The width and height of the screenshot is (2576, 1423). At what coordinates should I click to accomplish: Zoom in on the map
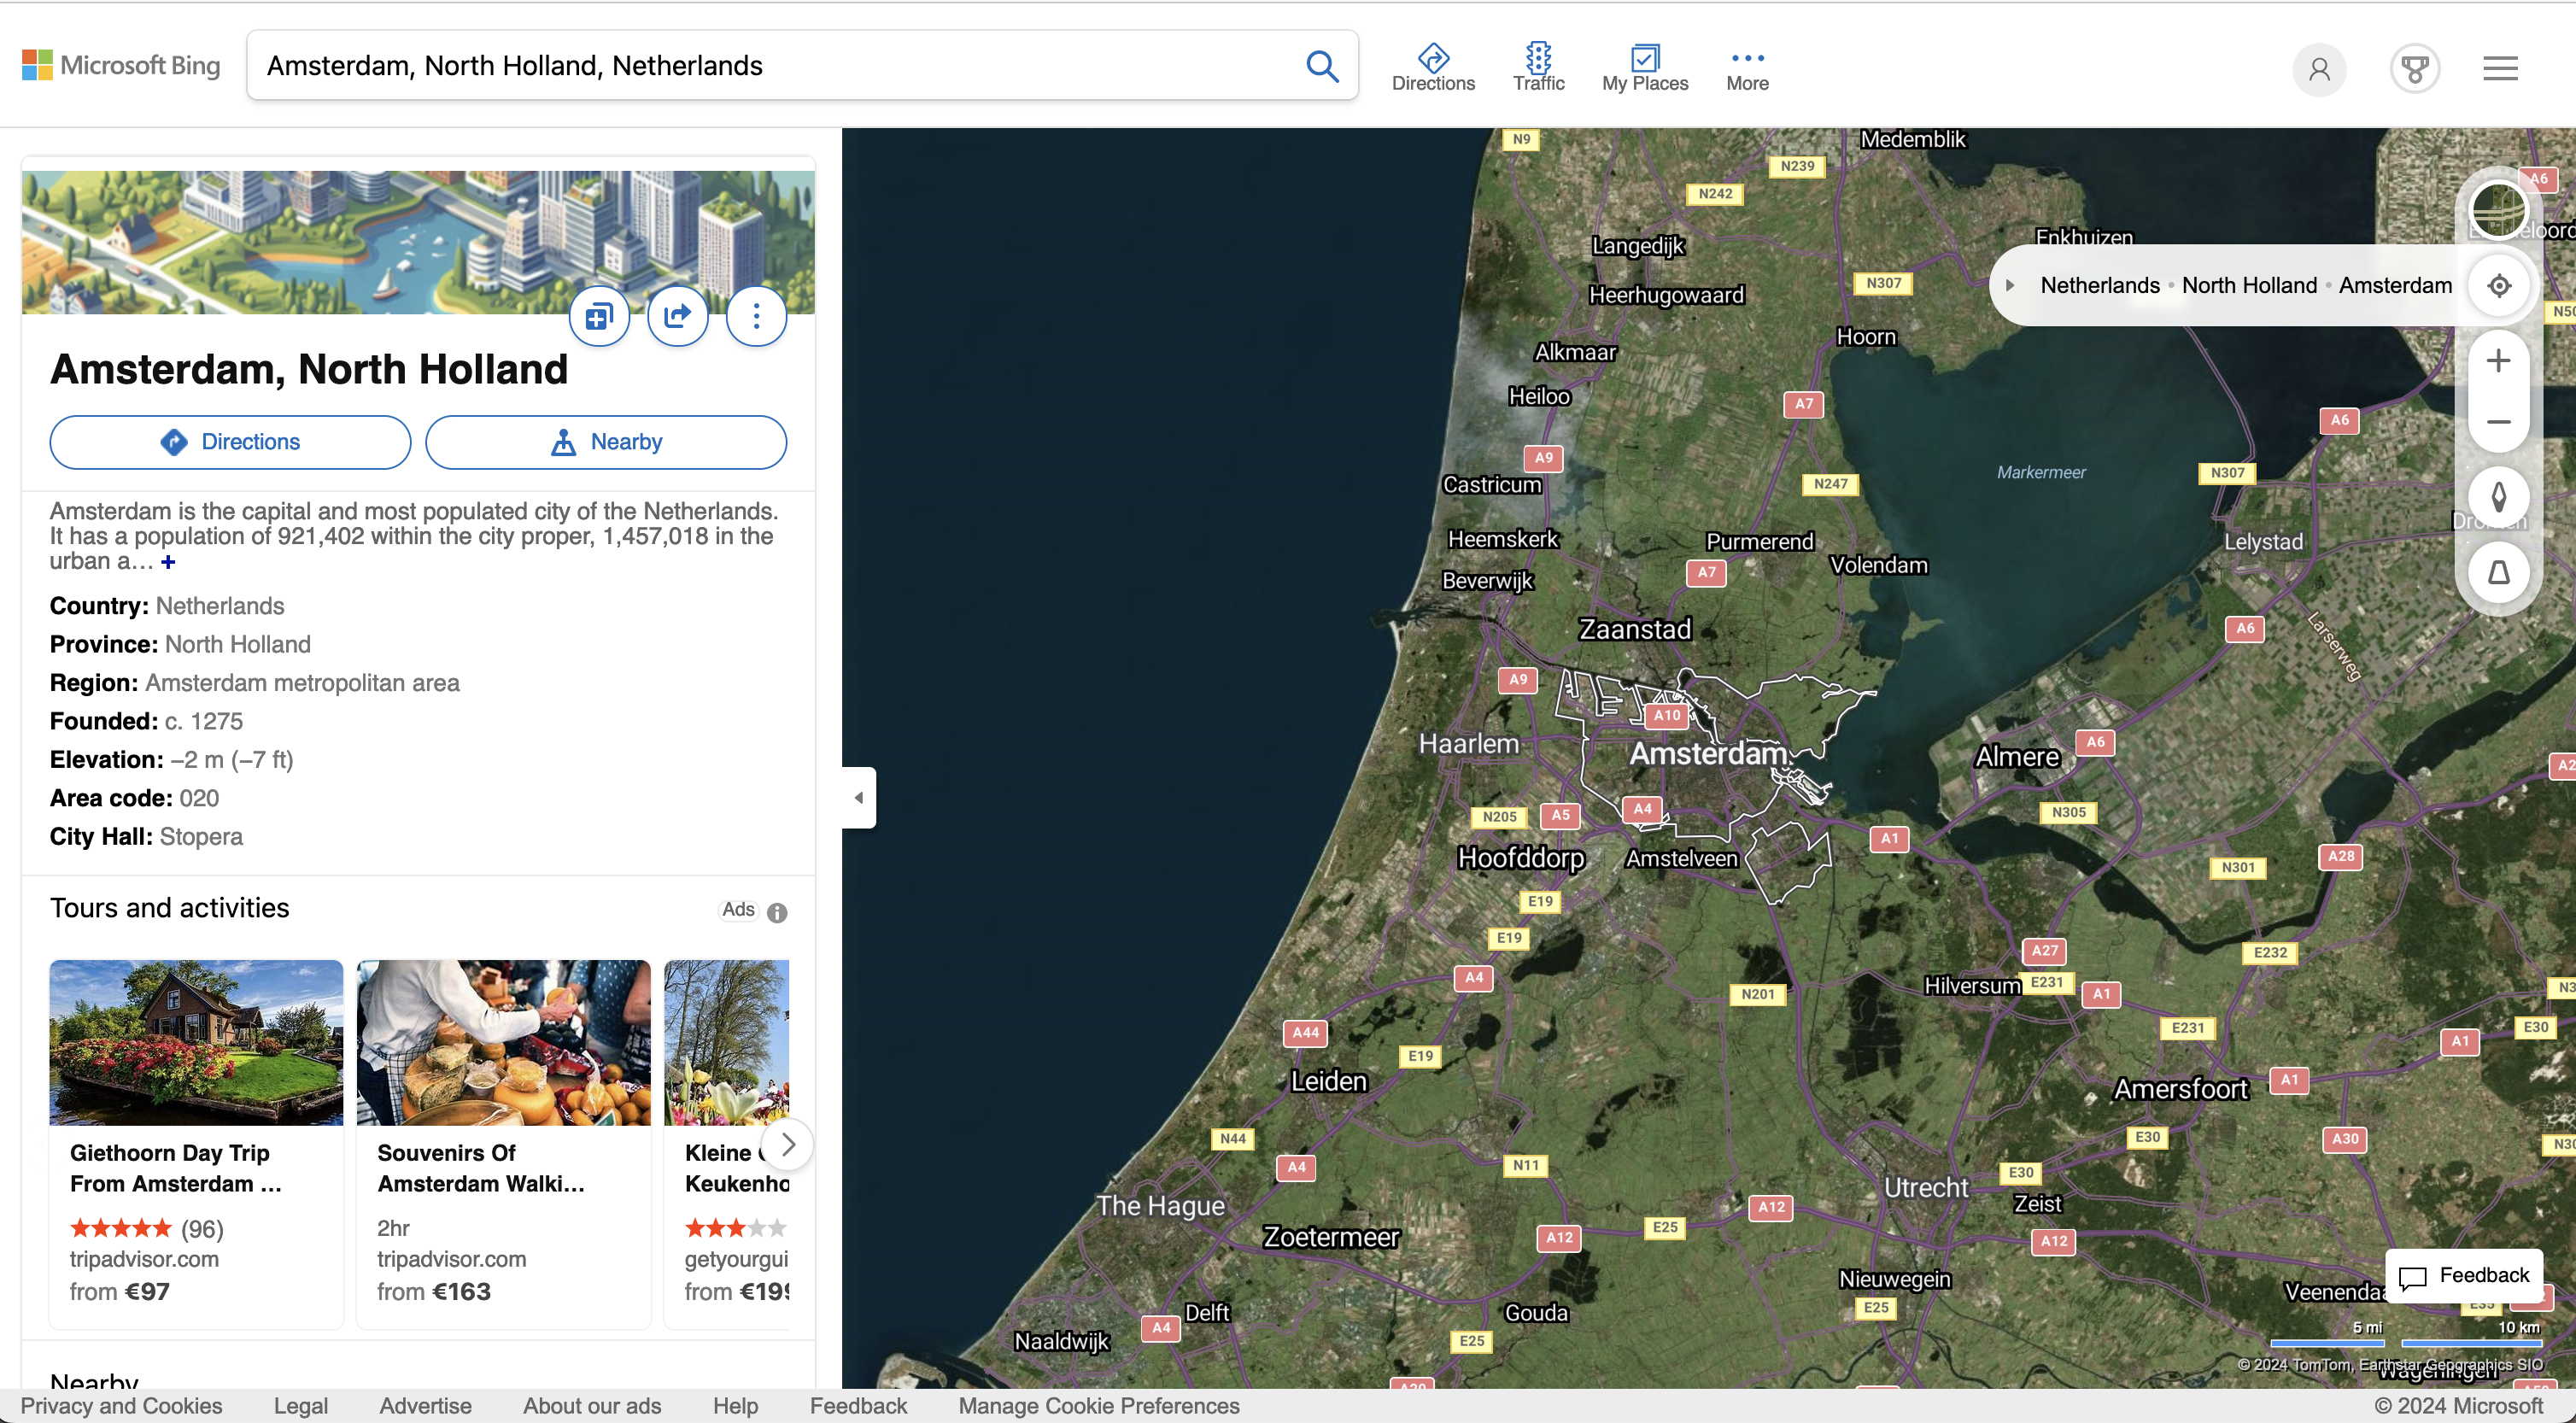coord(2497,361)
